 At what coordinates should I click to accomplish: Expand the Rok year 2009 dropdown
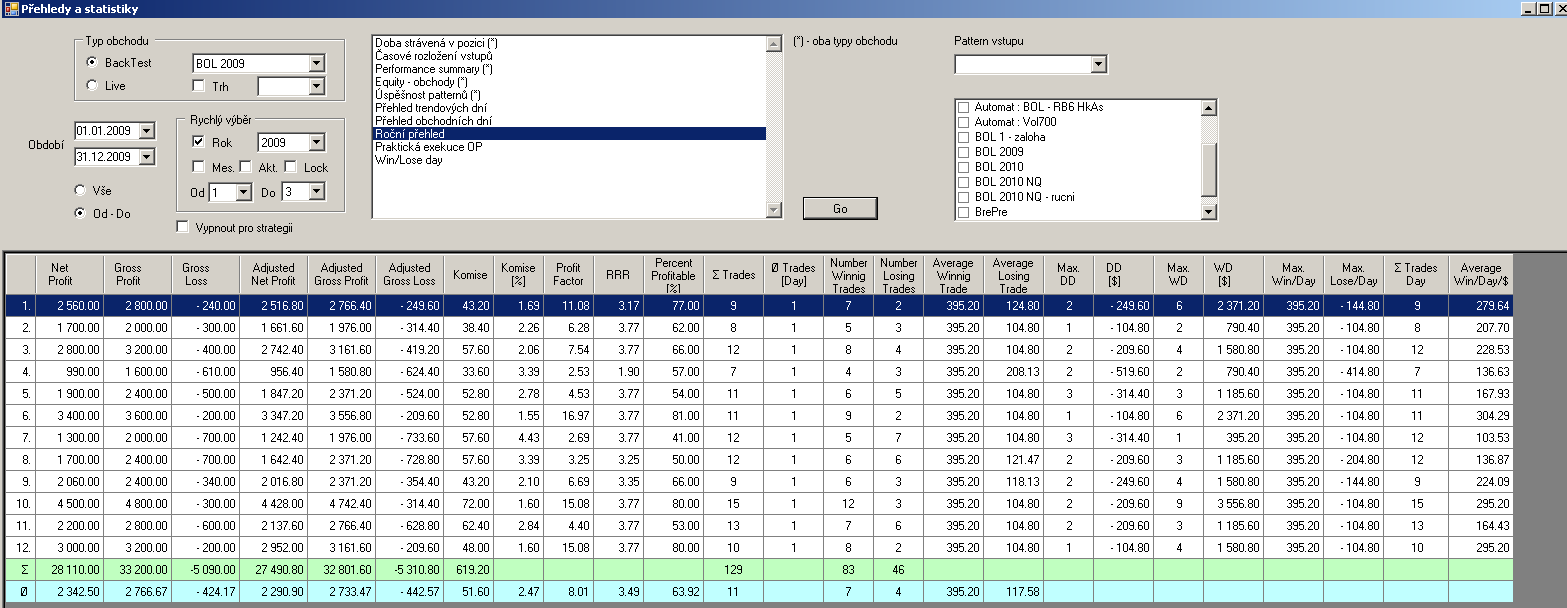(x=316, y=143)
